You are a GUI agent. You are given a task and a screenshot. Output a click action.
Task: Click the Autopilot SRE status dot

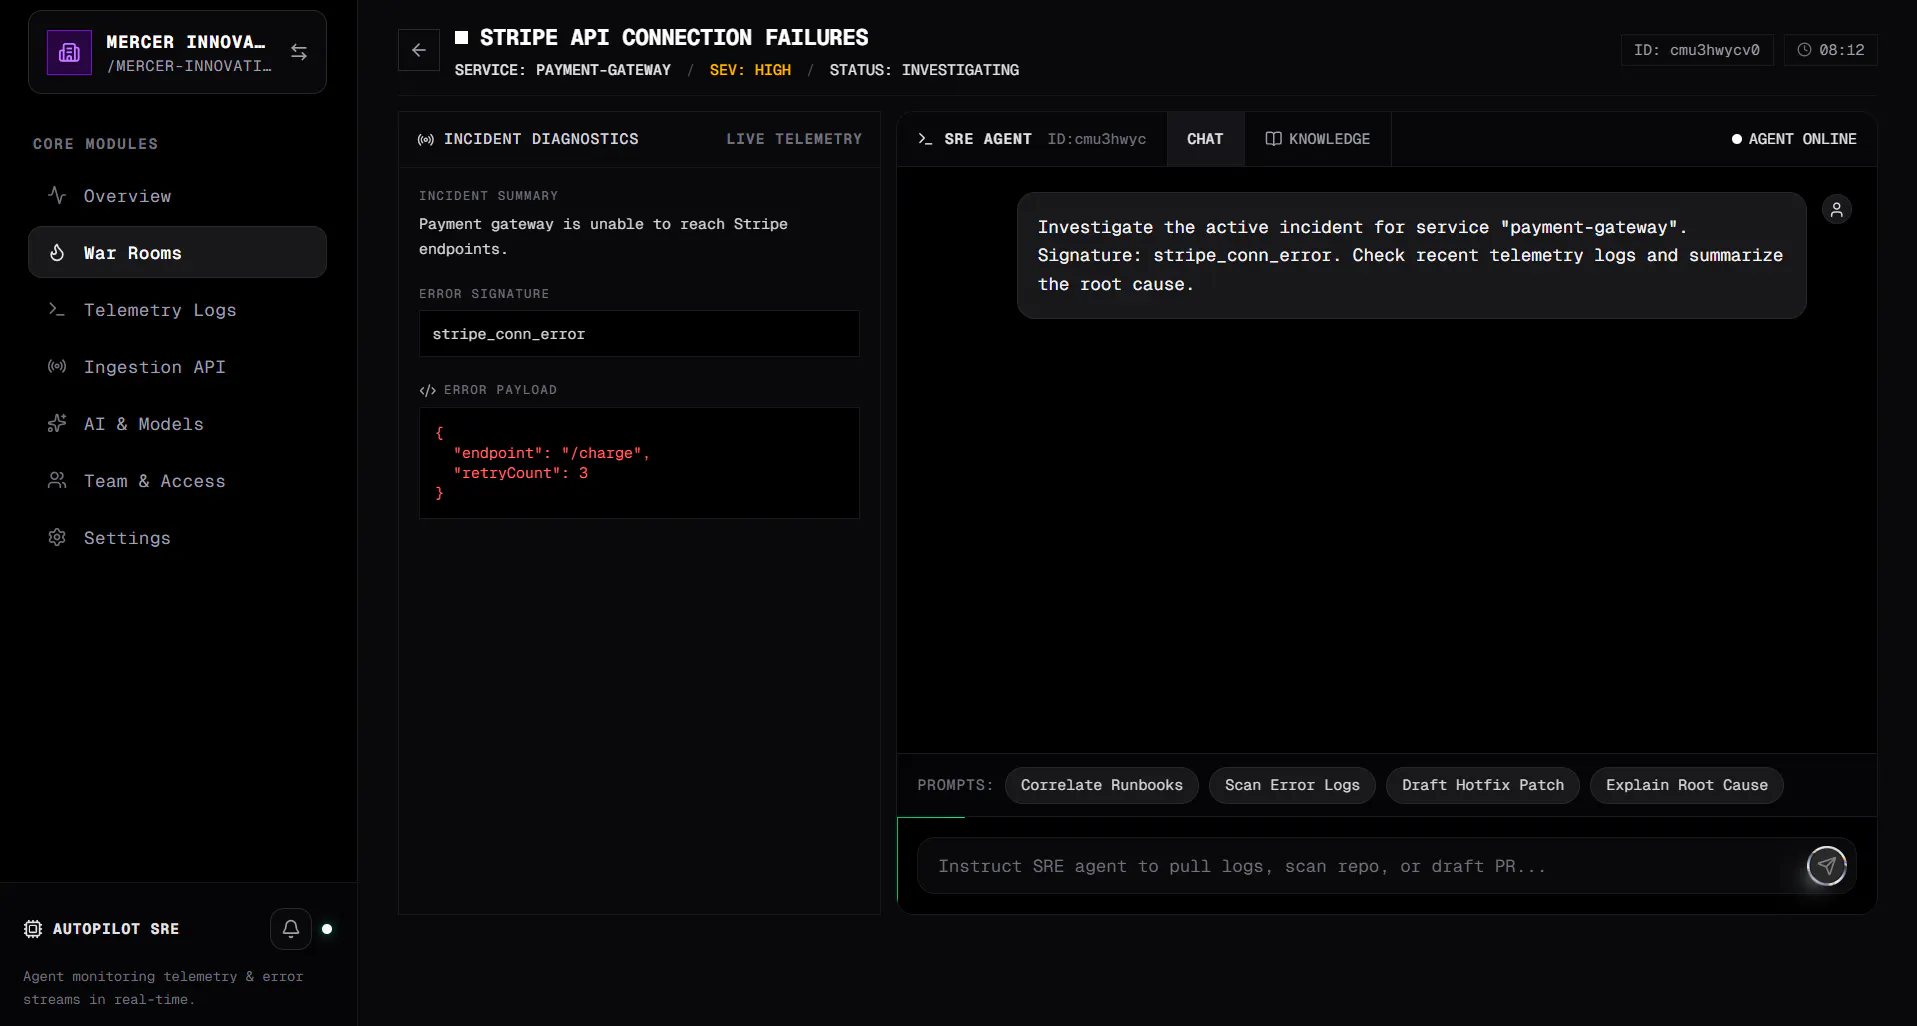pyautogui.click(x=327, y=929)
